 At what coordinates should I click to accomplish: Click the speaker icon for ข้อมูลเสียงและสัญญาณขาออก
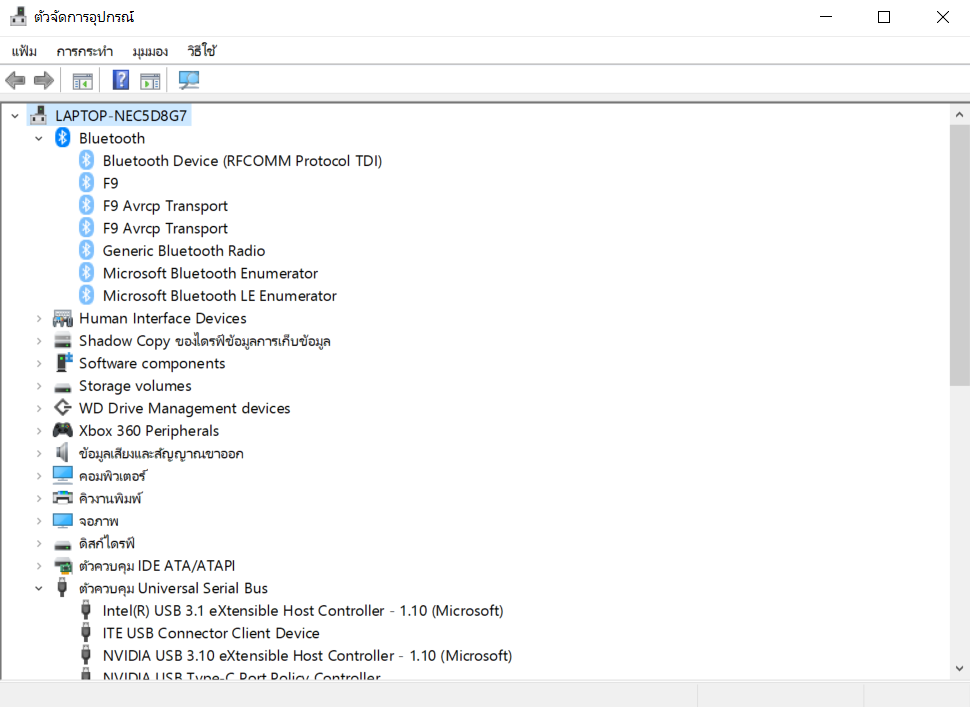click(62, 453)
